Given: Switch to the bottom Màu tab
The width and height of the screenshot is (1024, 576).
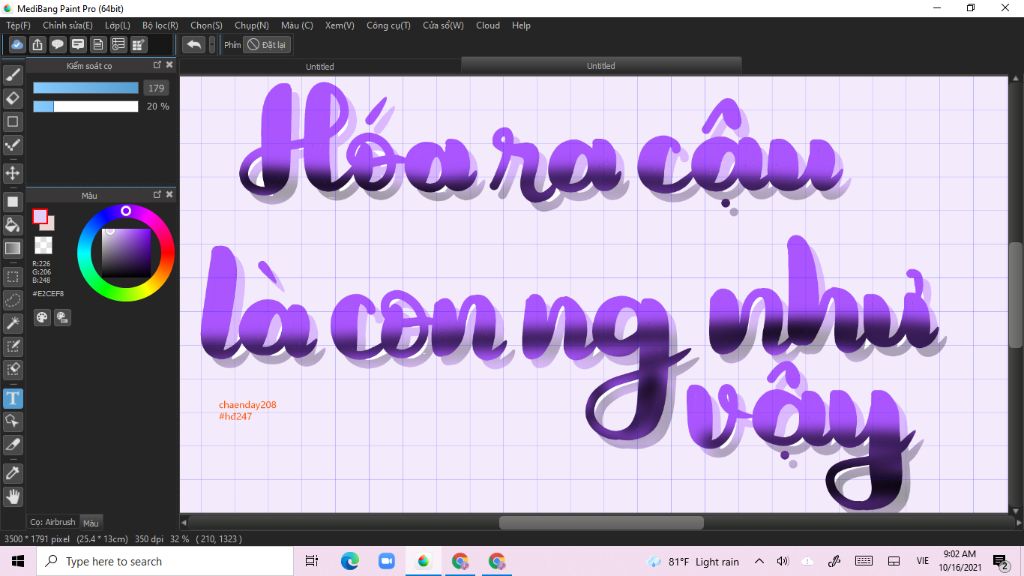Looking at the screenshot, I should click(x=91, y=522).
